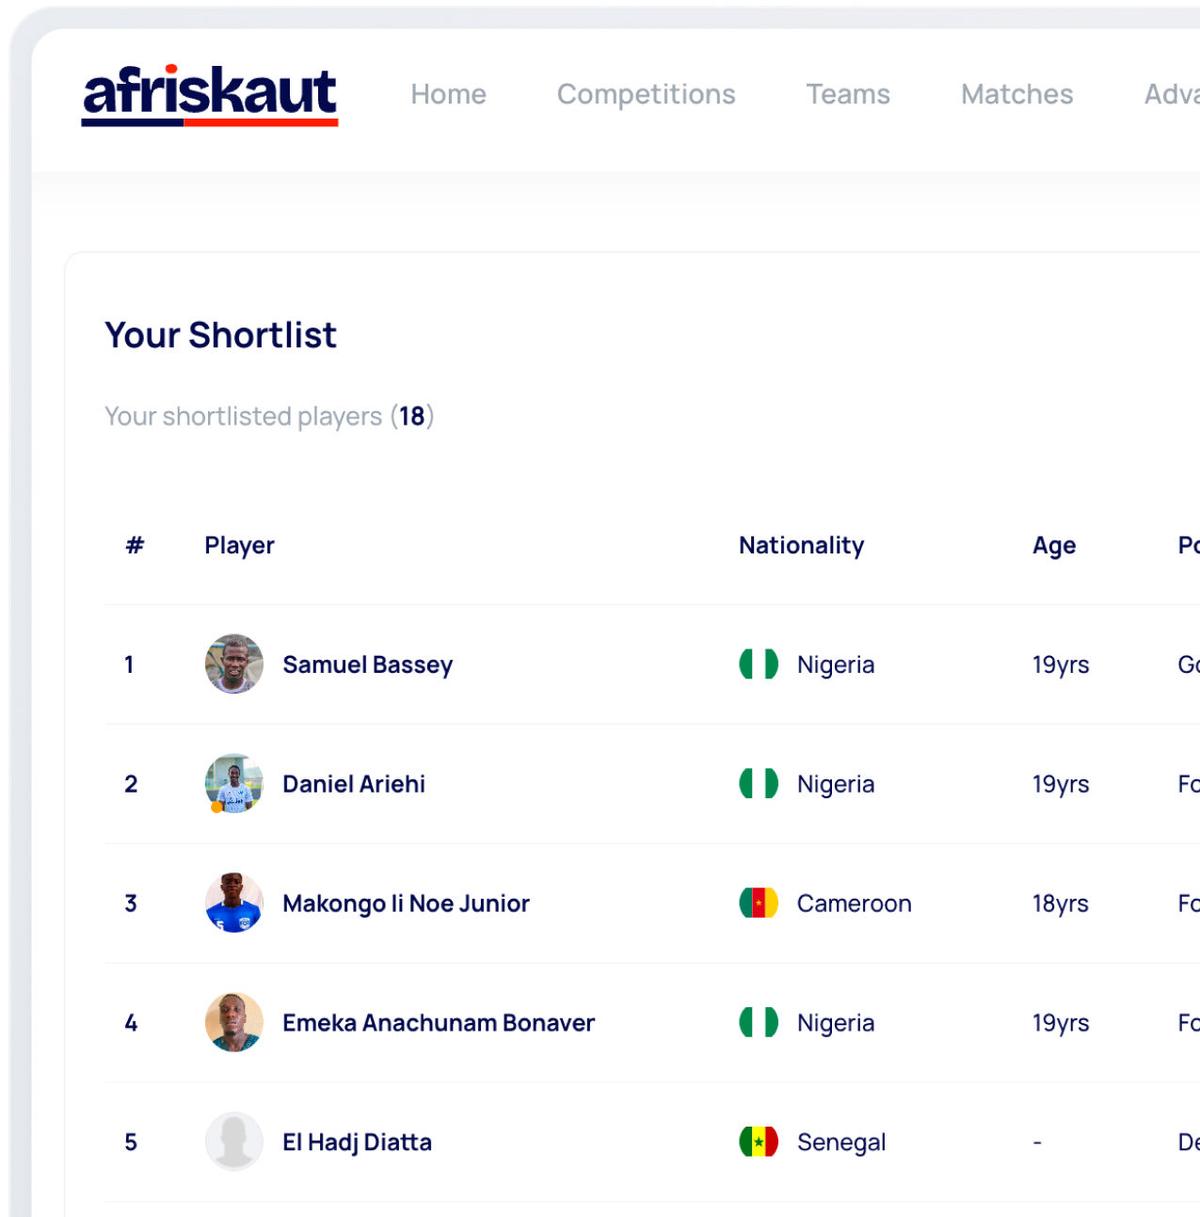Sort by the Age column header
Viewport: 1200px width, 1217px height.
pos(1054,545)
